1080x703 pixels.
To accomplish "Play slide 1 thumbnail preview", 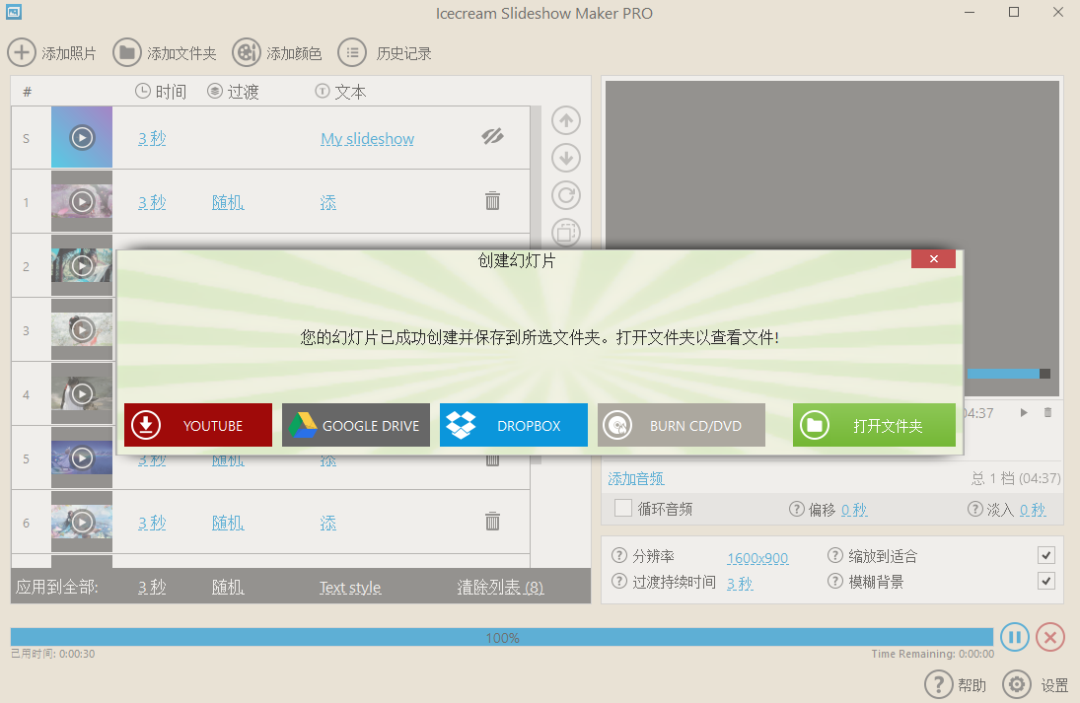I will coord(82,202).
